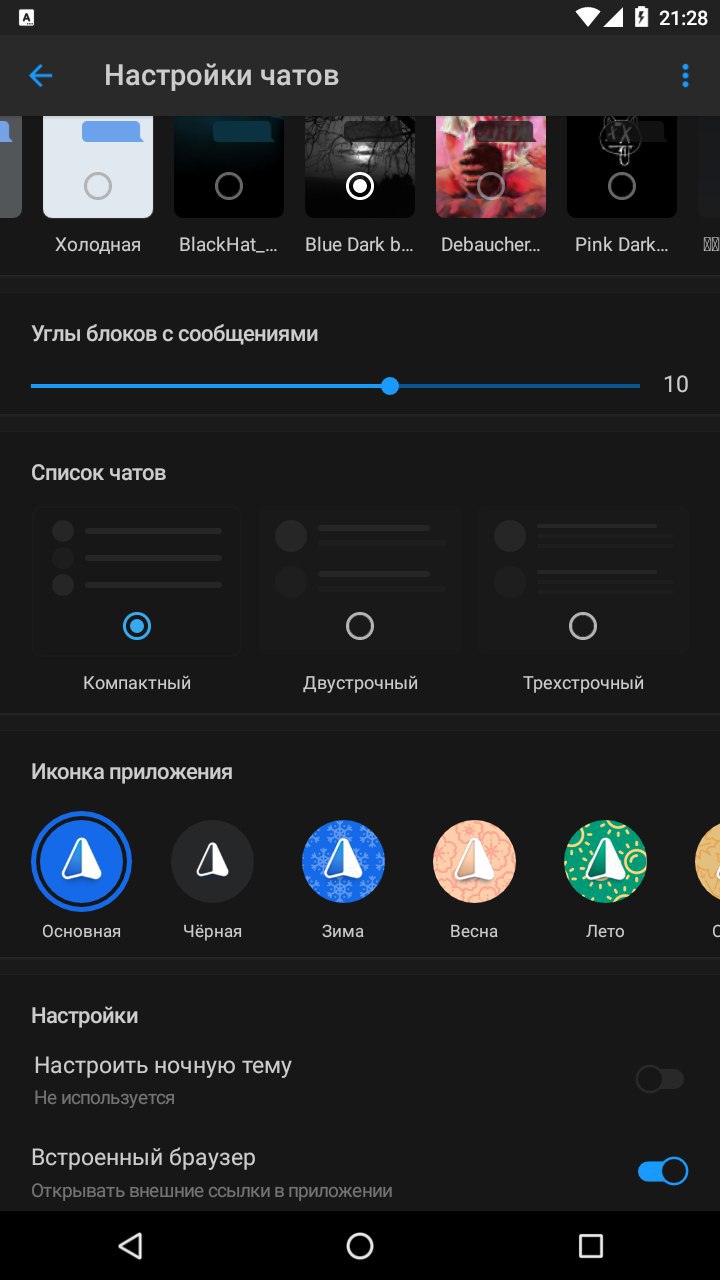Click the Иконка приложения heading
720x1280 pixels.
[132, 772]
